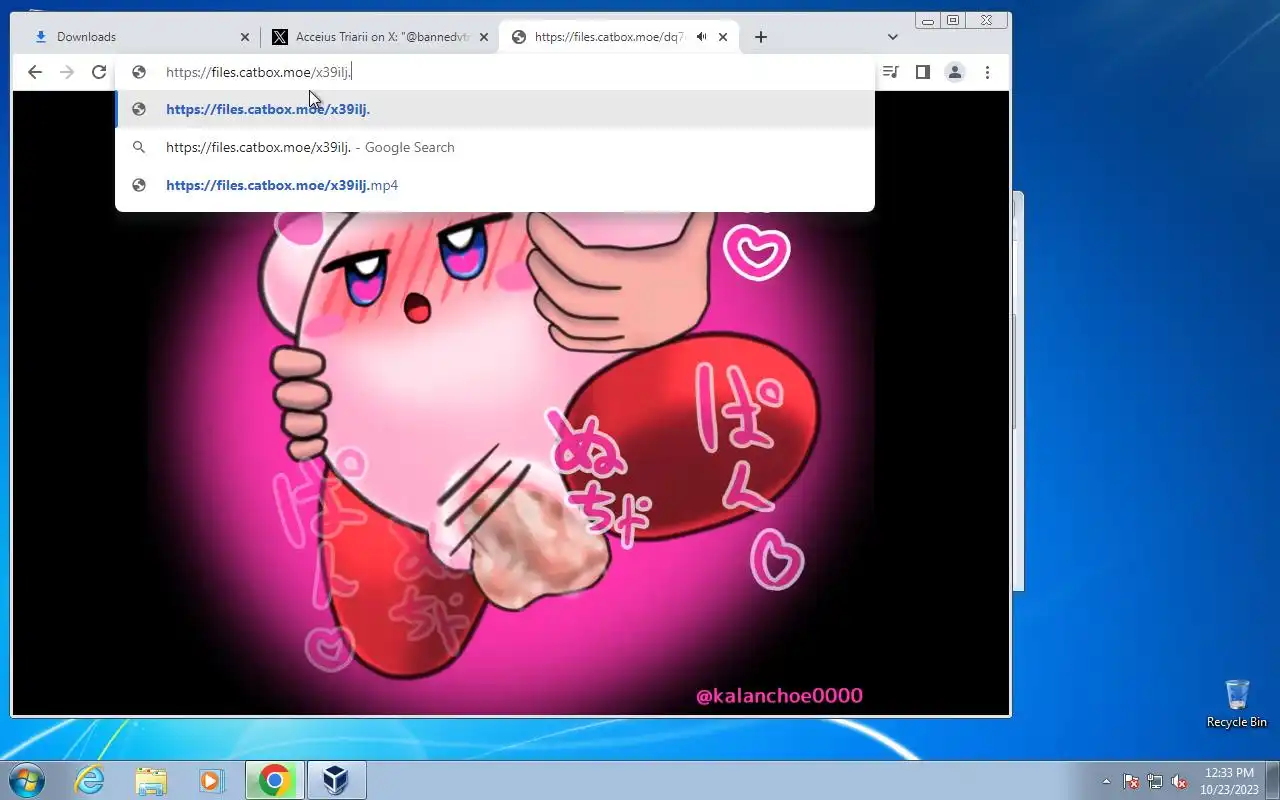Open the Windows Start menu

pos(27,780)
